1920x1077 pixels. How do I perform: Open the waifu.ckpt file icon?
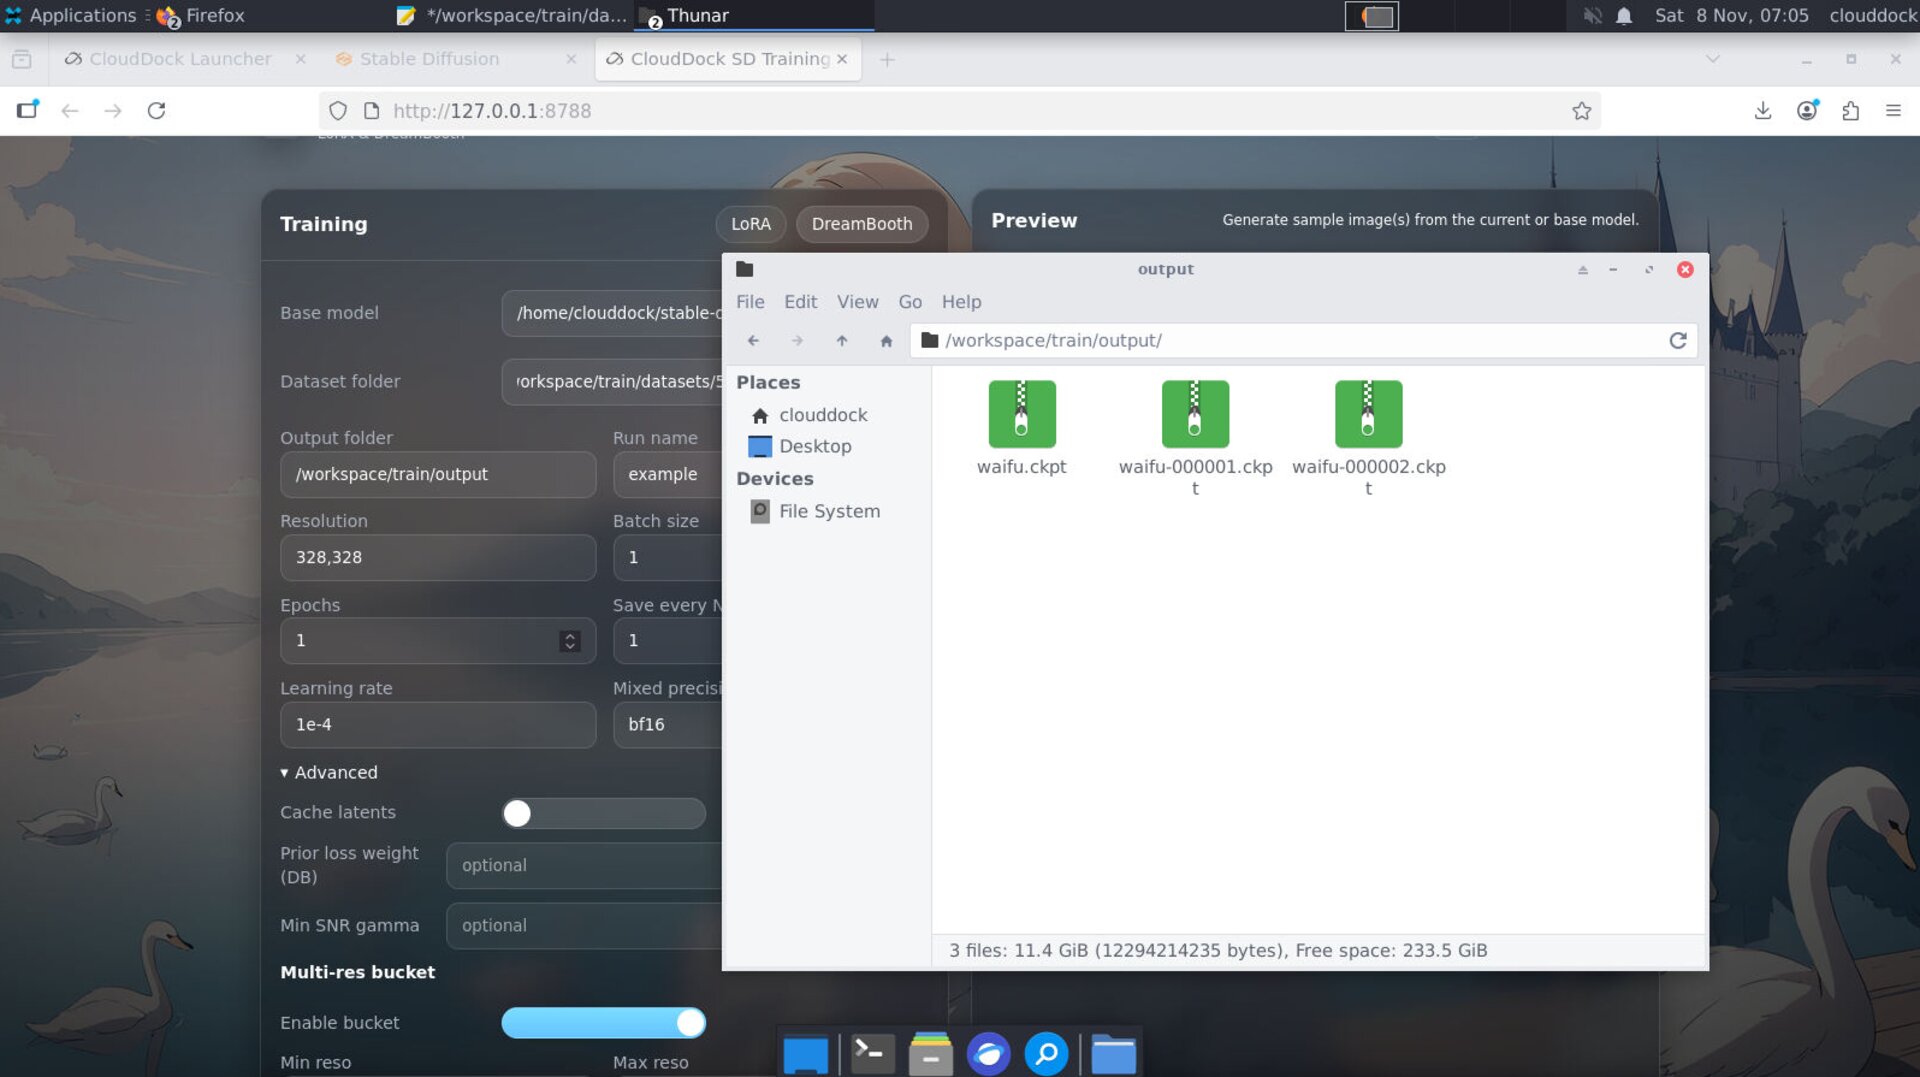click(1021, 414)
